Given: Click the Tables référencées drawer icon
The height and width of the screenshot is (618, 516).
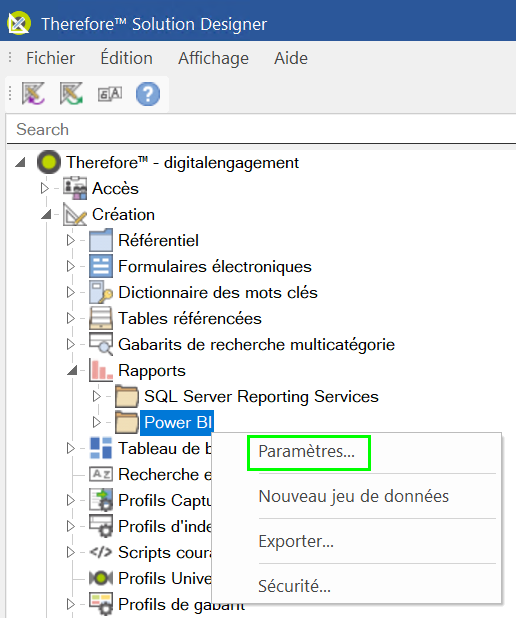Looking at the screenshot, I should (101, 318).
